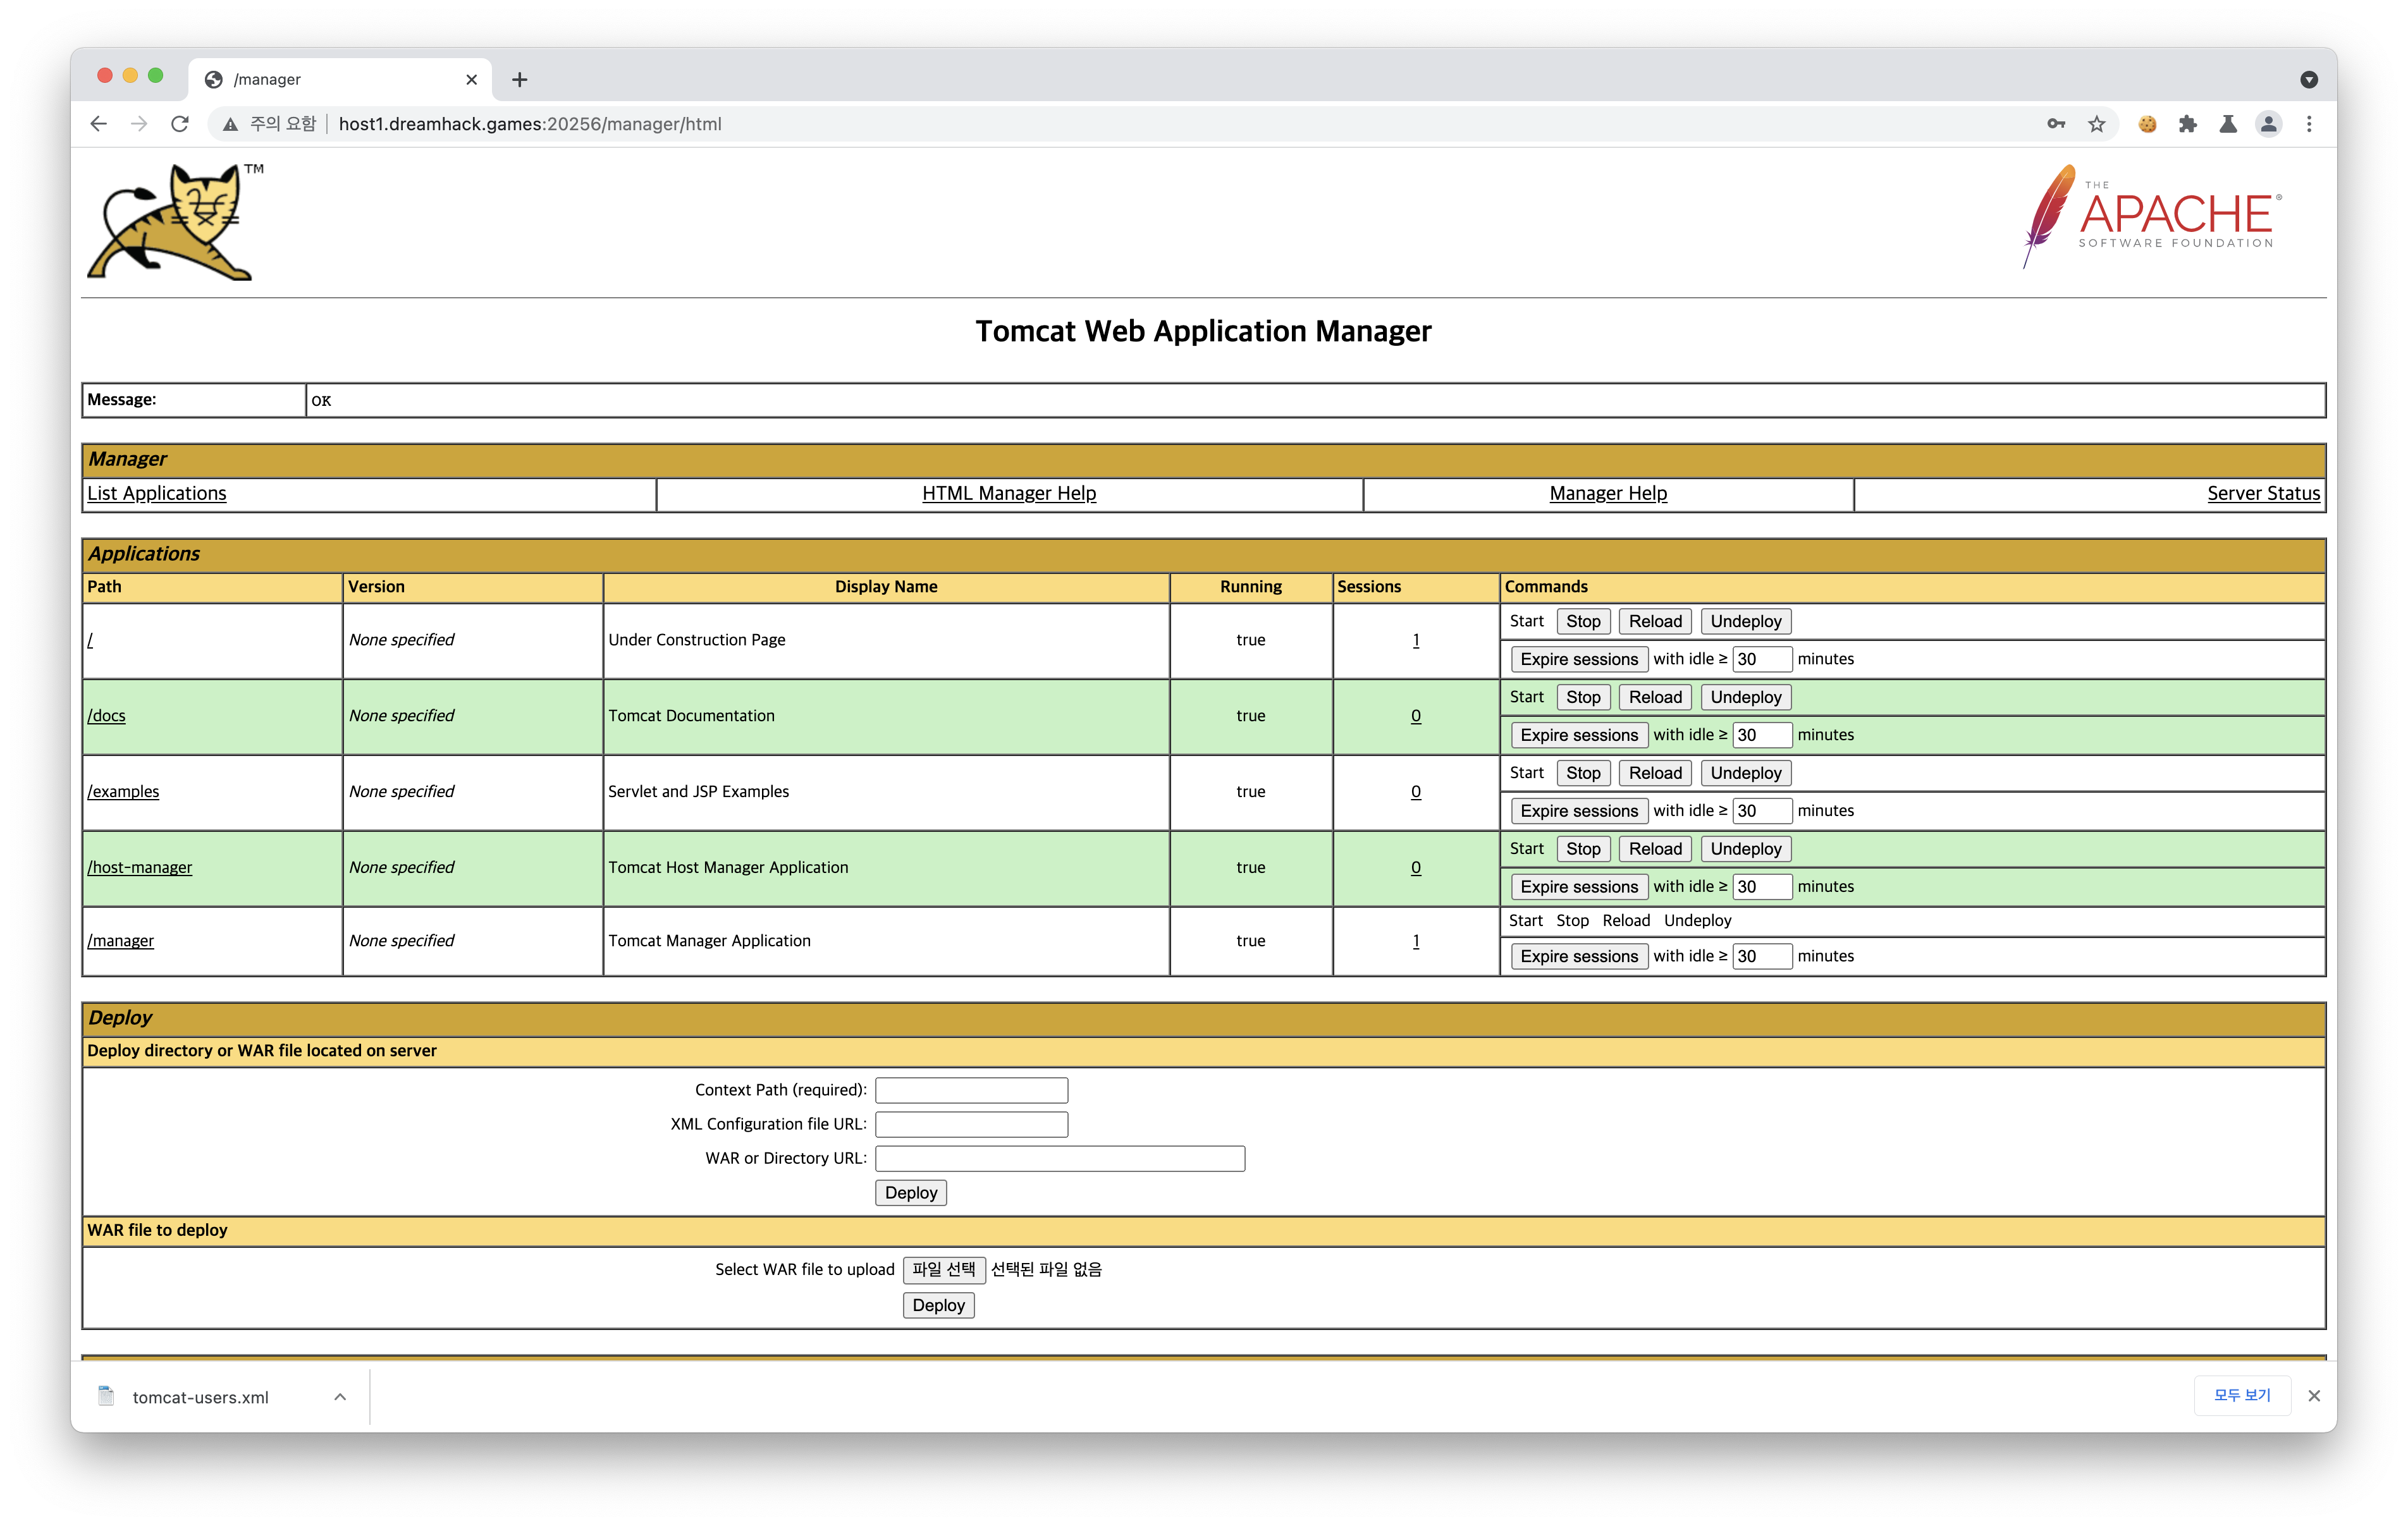Click the browser reload icon
The width and height of the screenshot is (2408, 1526).
(x=180, y=124)
